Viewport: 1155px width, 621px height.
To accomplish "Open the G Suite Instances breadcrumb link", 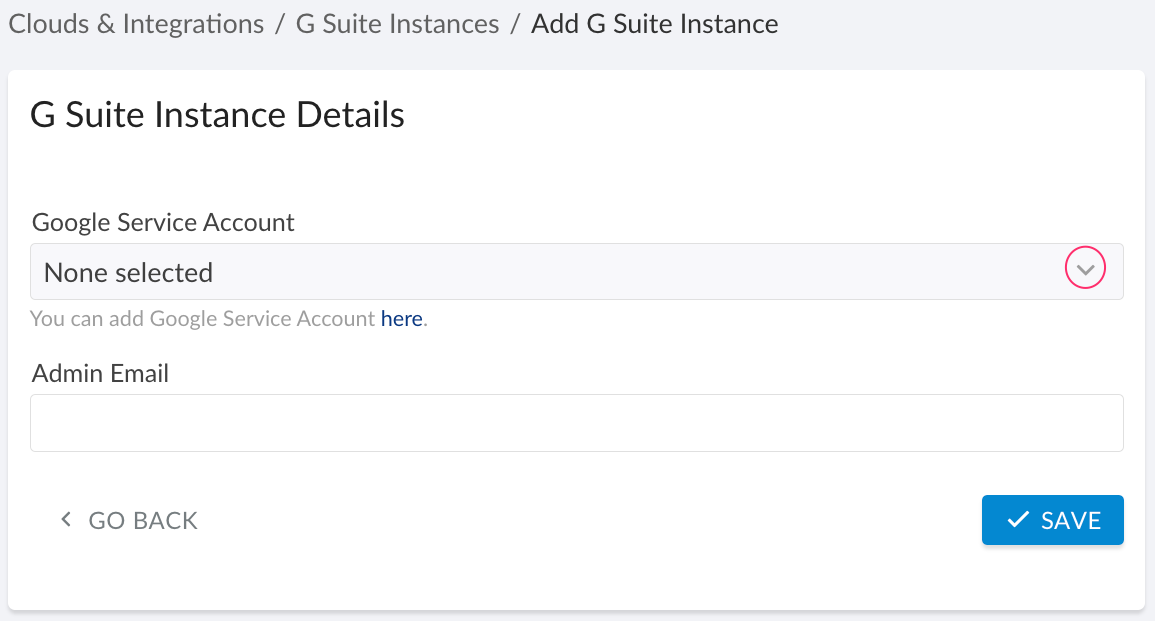I will coord(396,23).
